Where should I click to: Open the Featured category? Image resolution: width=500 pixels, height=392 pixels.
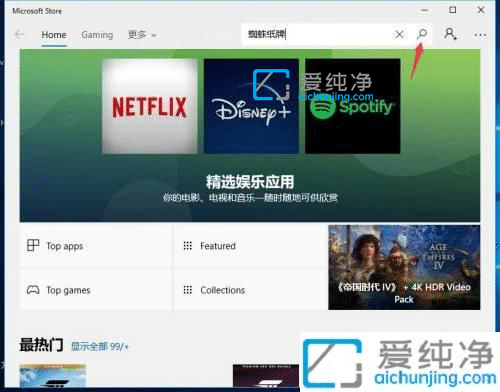pos(250,246)
